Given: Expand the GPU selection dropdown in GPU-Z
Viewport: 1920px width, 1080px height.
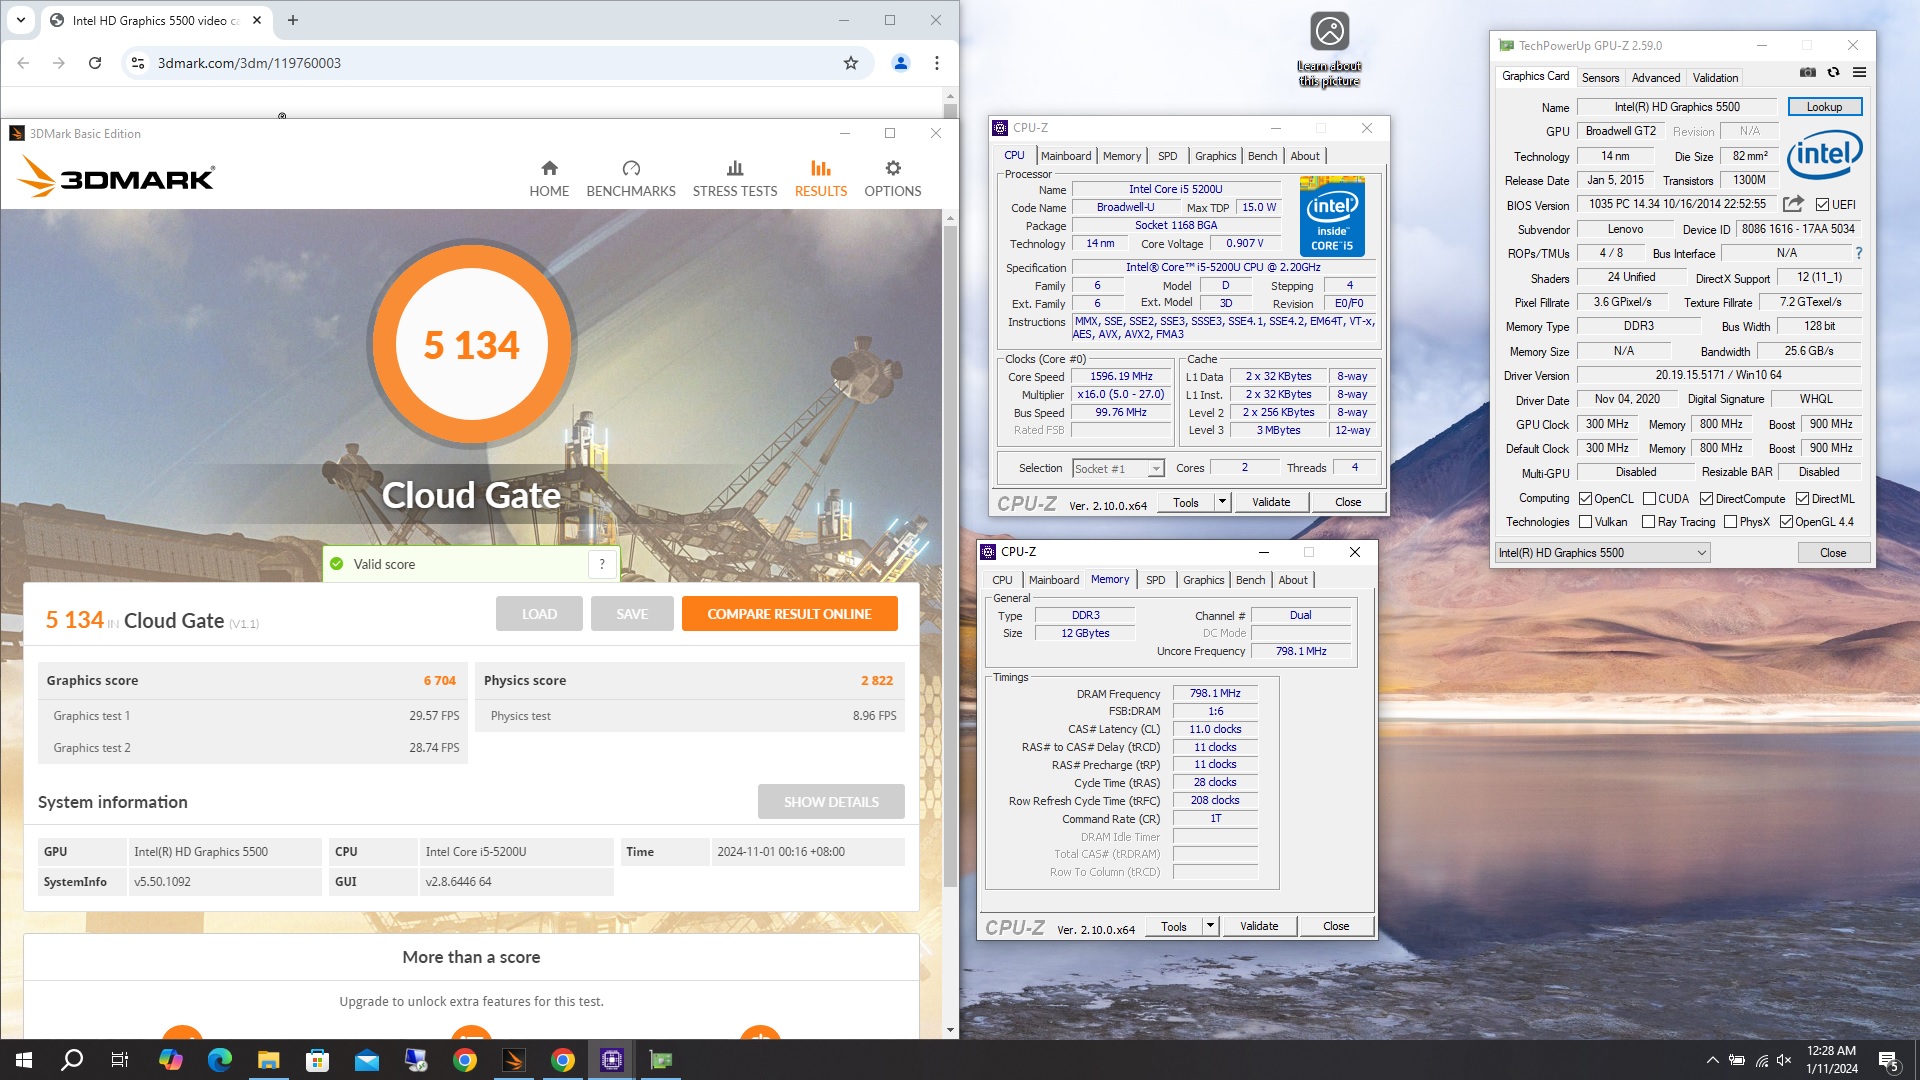Looking at the screenshot, I should [1701, 553].
